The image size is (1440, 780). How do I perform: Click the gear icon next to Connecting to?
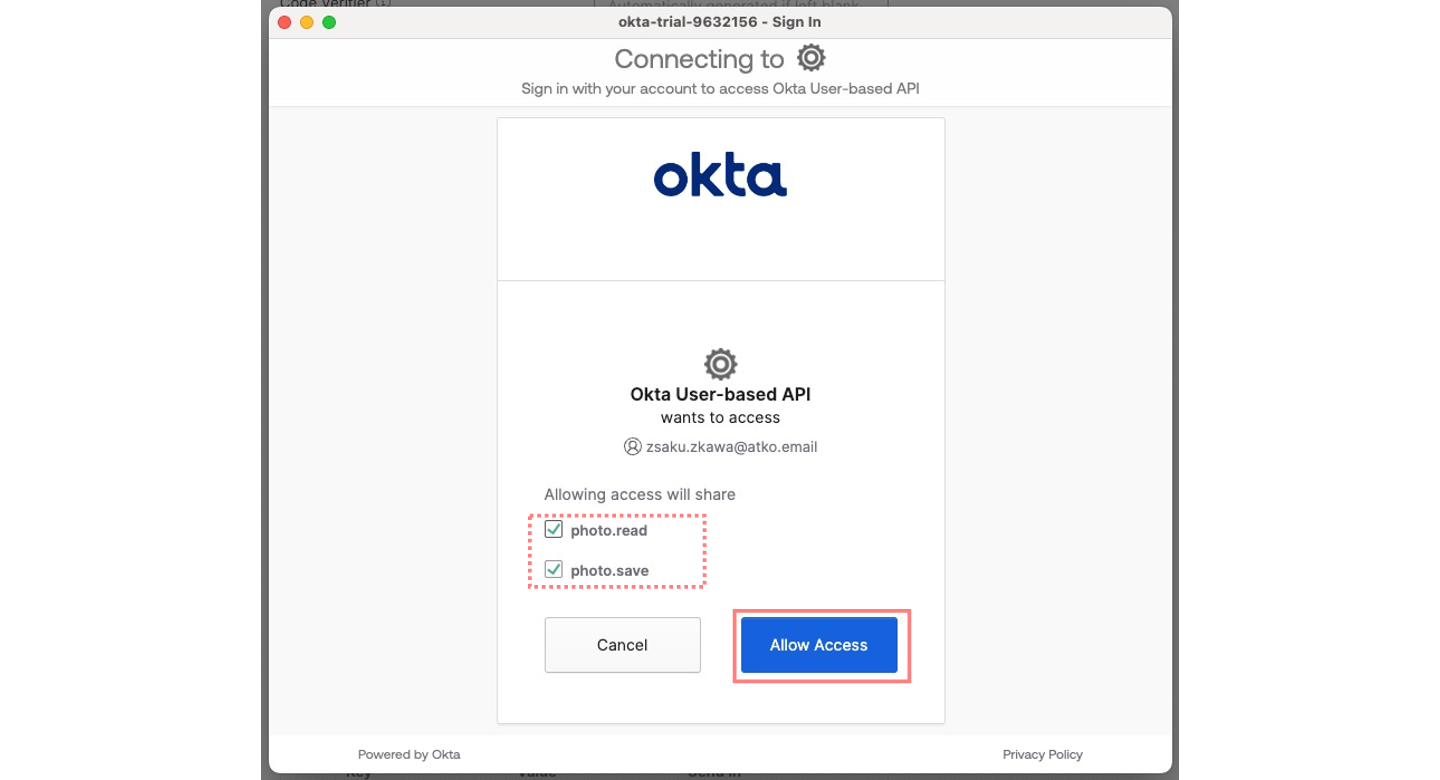(811, 58)
